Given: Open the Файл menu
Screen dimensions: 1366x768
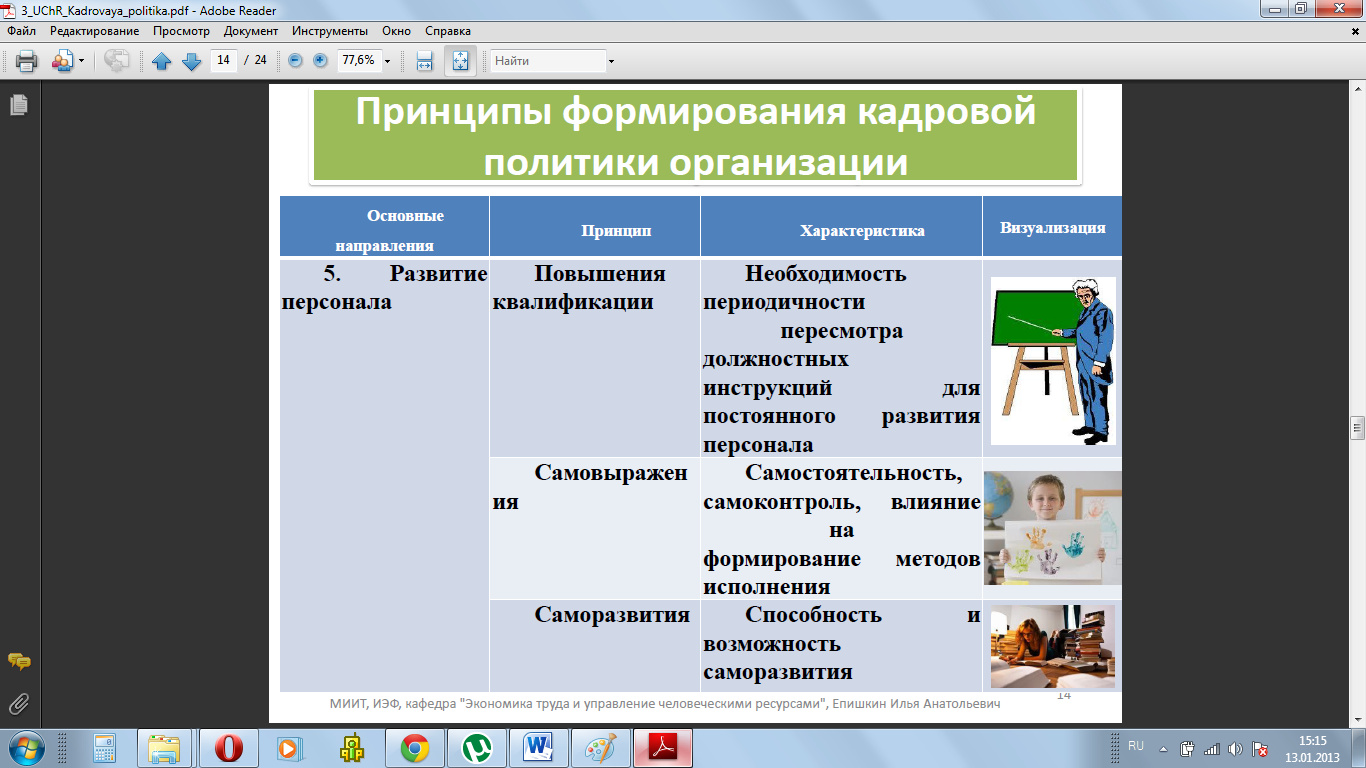Looking at the screenshot, I should pos(21,31).
